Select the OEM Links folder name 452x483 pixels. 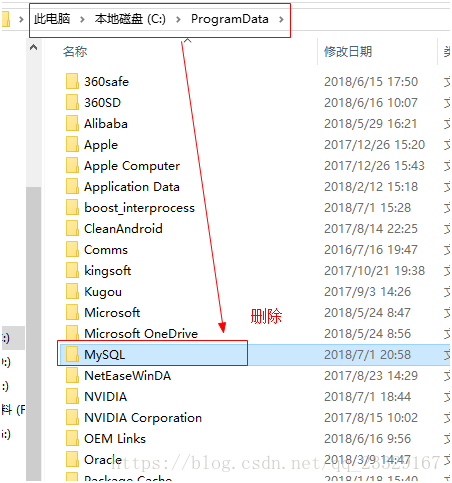[115, 439]
